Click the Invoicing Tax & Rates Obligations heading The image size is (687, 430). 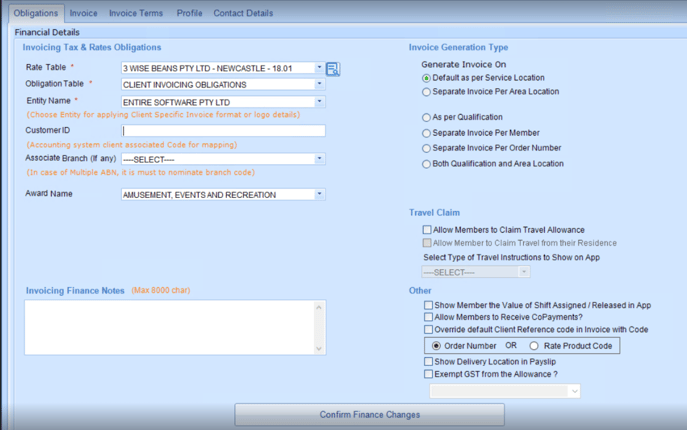92,47
